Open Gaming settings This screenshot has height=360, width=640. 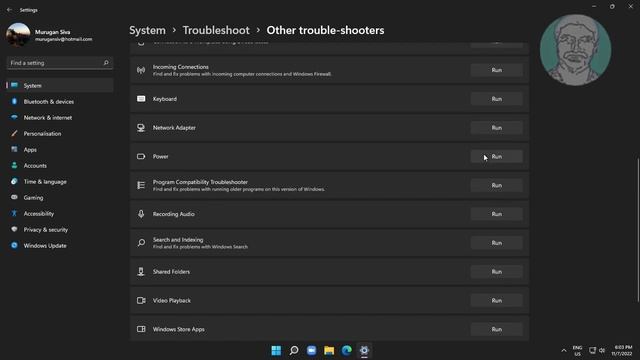[x=60, y=198]
